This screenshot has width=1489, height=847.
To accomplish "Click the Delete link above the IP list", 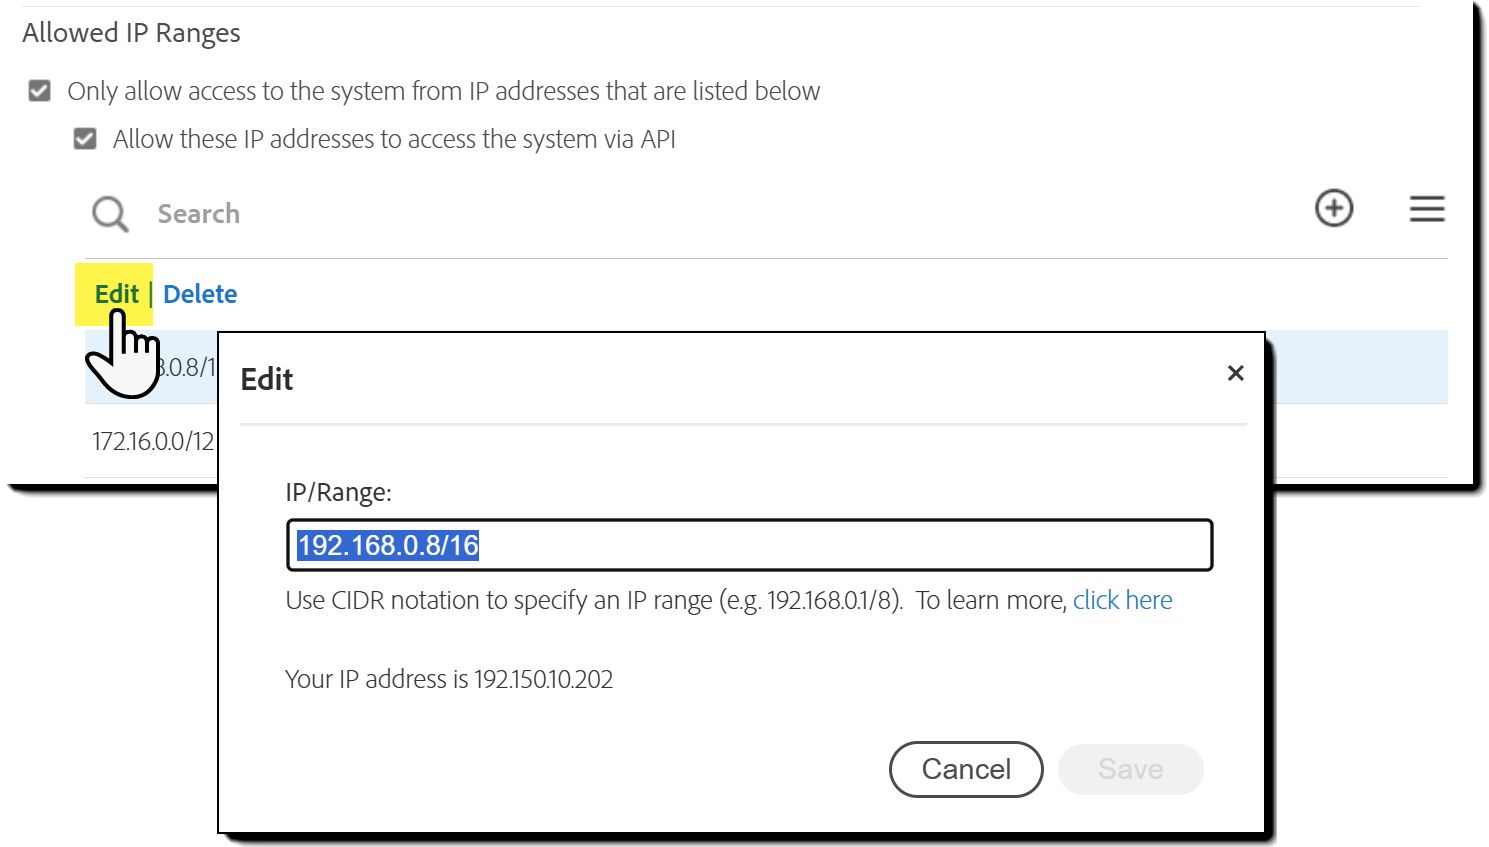I will coord(200,294).
